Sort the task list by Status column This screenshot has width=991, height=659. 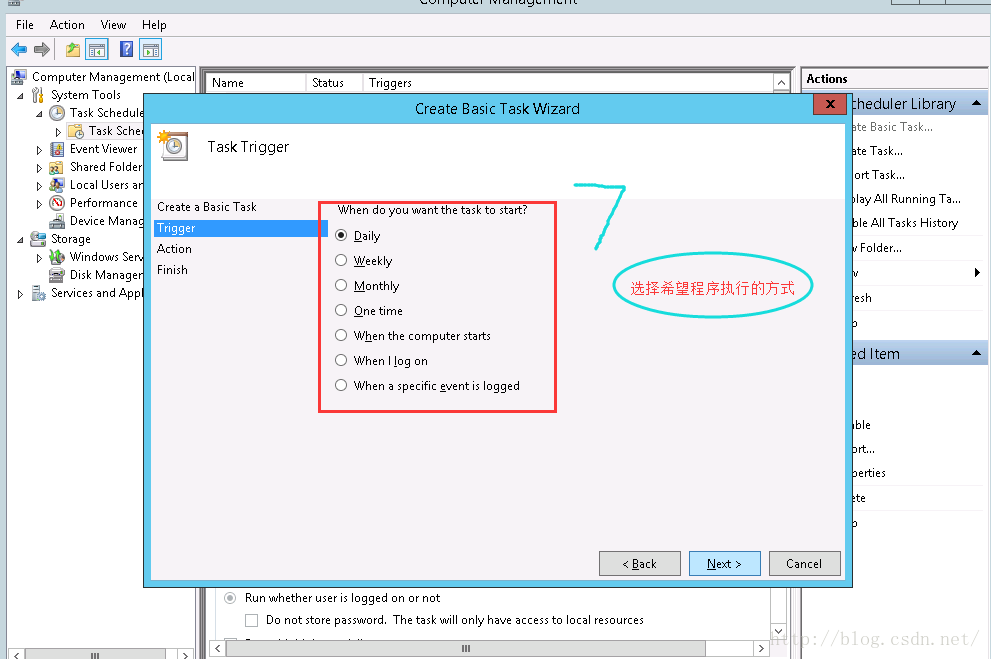click(x=334, y=83)
